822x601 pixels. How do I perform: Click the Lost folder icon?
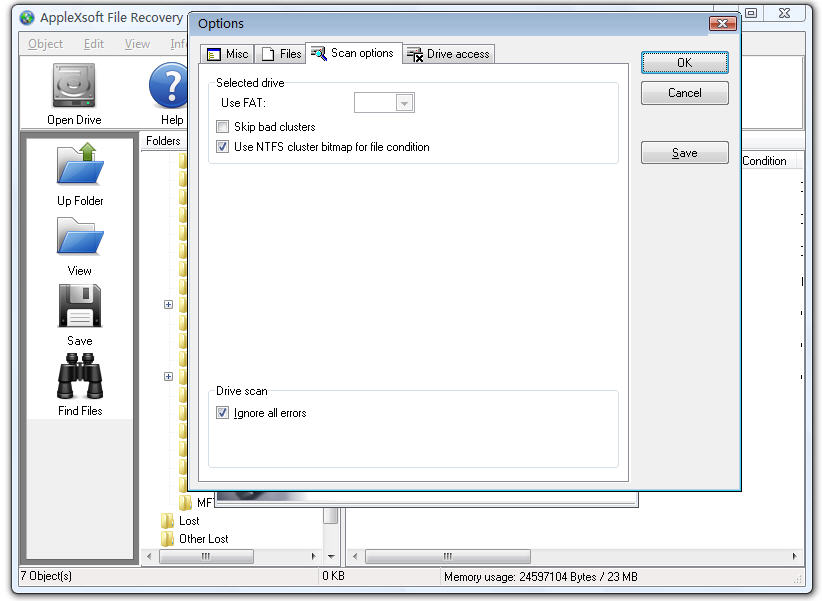[167, 521]
